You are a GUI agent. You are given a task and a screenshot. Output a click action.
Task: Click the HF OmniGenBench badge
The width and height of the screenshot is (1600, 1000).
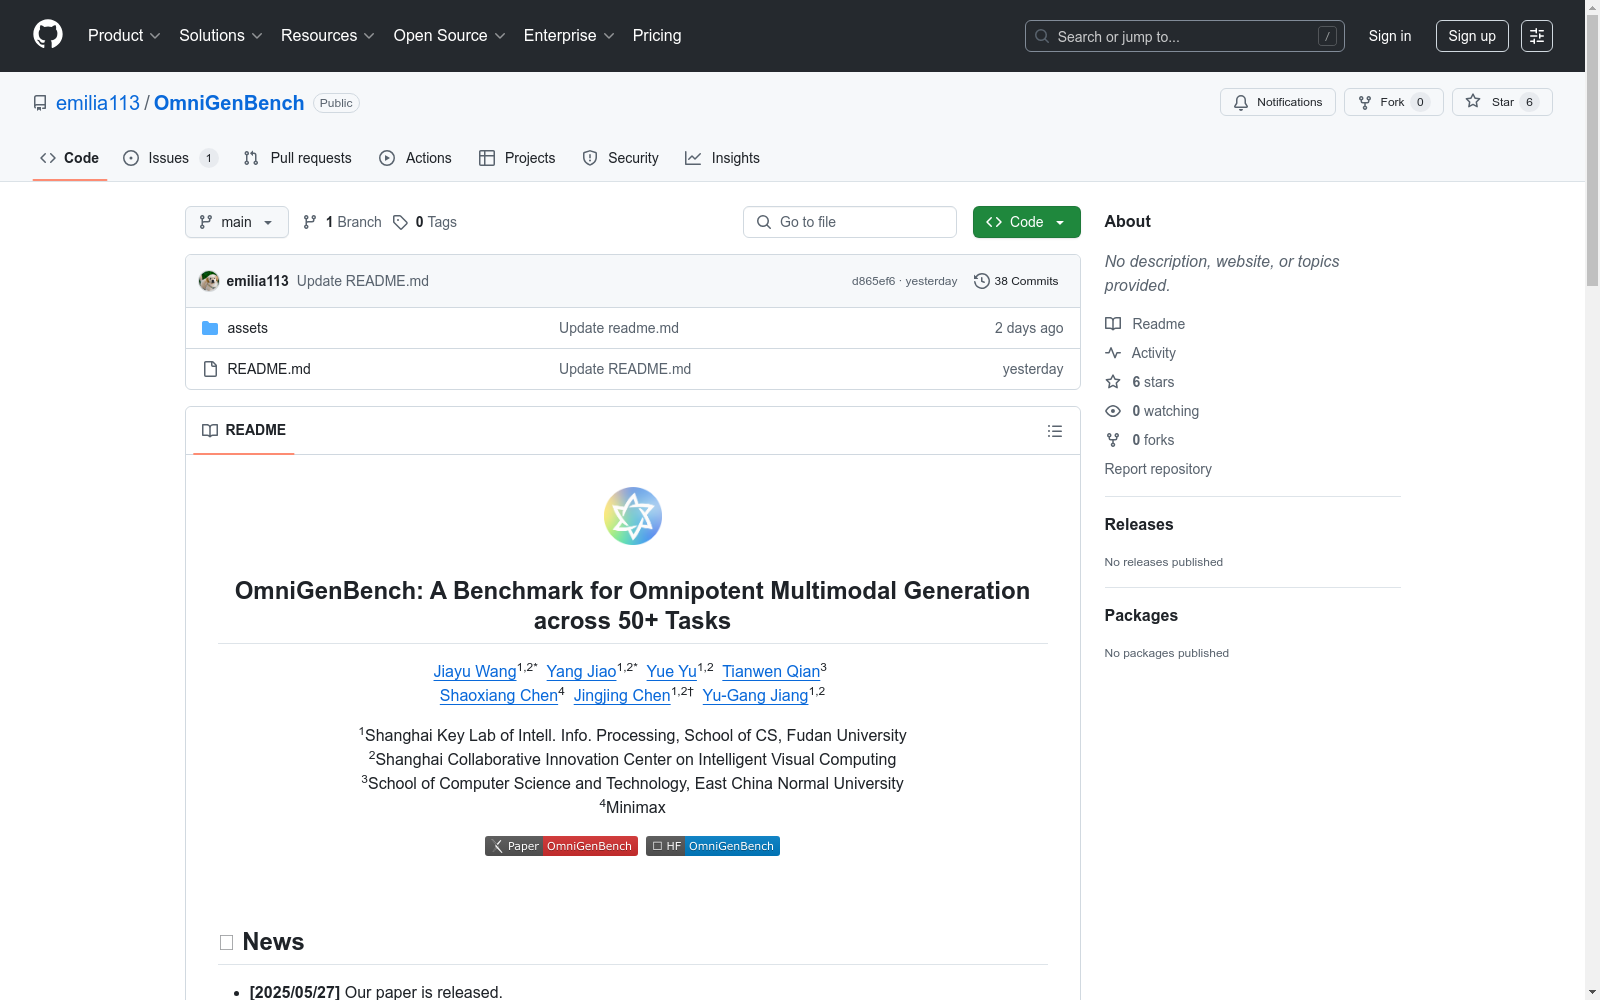(713, 846)
